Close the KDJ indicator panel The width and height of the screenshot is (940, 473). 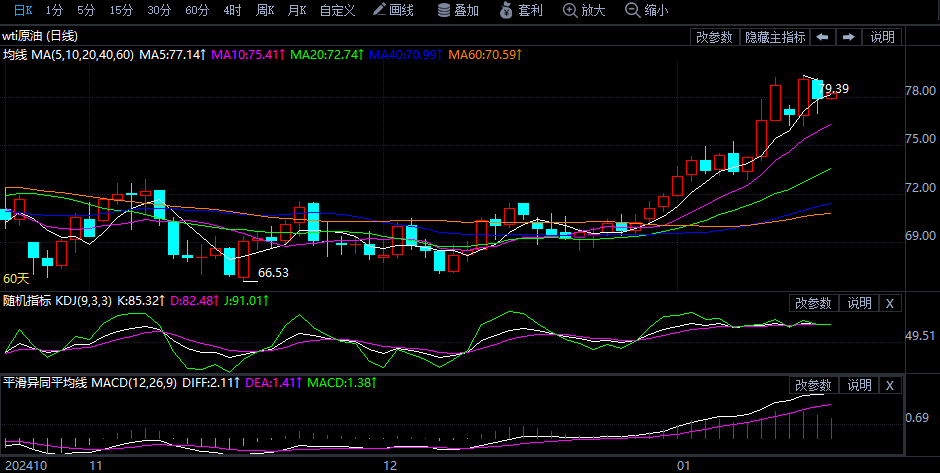pyautogui.click(x=890, y=303)
